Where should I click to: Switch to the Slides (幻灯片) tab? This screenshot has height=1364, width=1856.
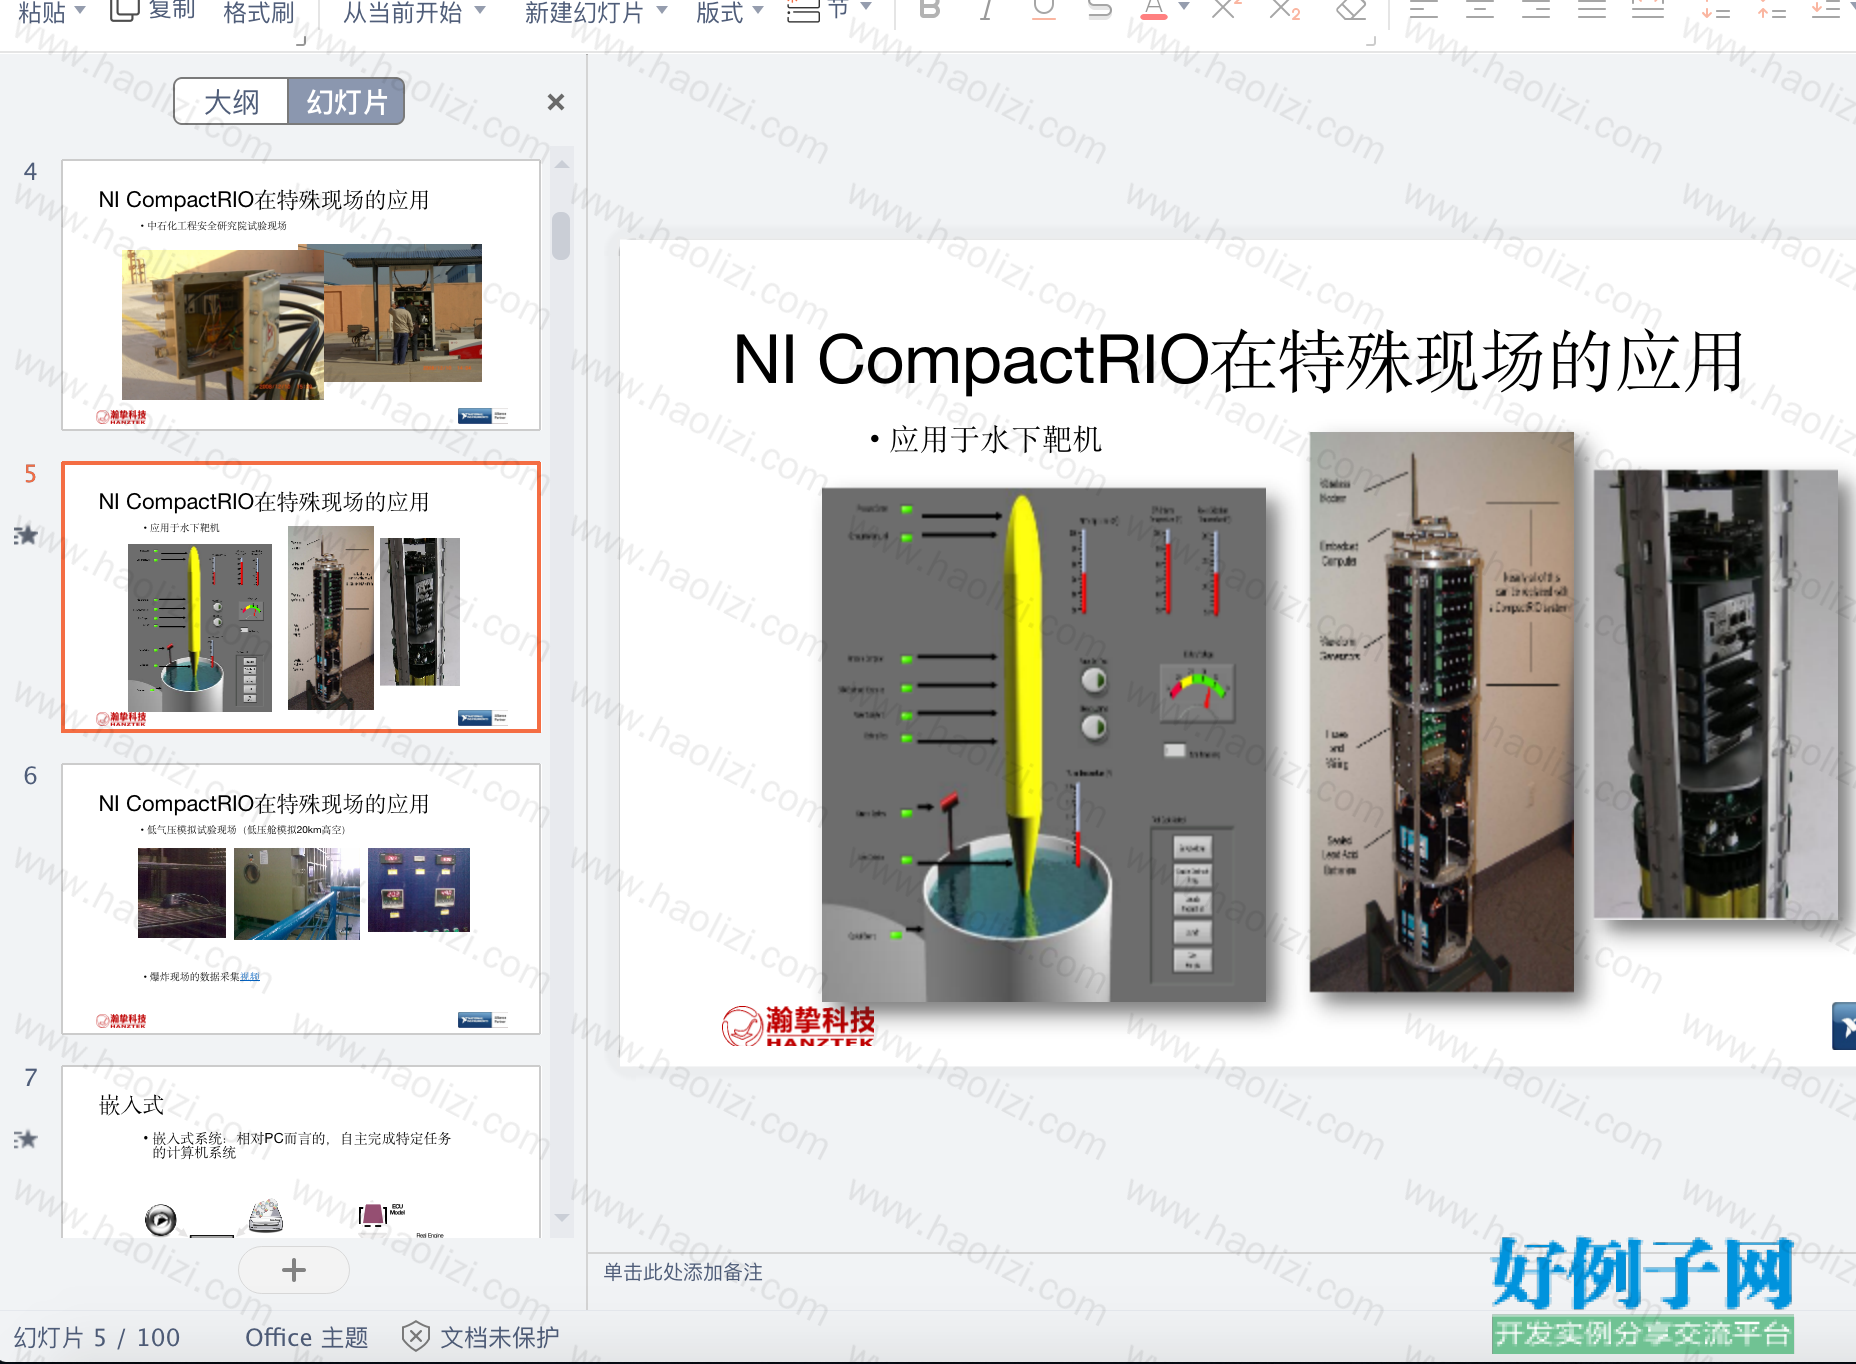tap(346, 101)
